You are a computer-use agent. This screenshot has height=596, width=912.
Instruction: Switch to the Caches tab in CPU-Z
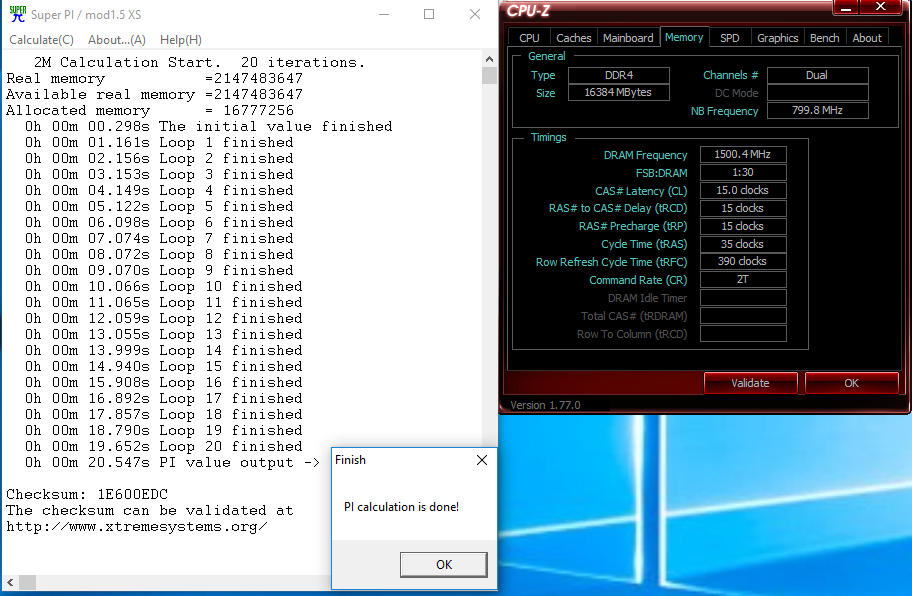(x=573, y=38)
